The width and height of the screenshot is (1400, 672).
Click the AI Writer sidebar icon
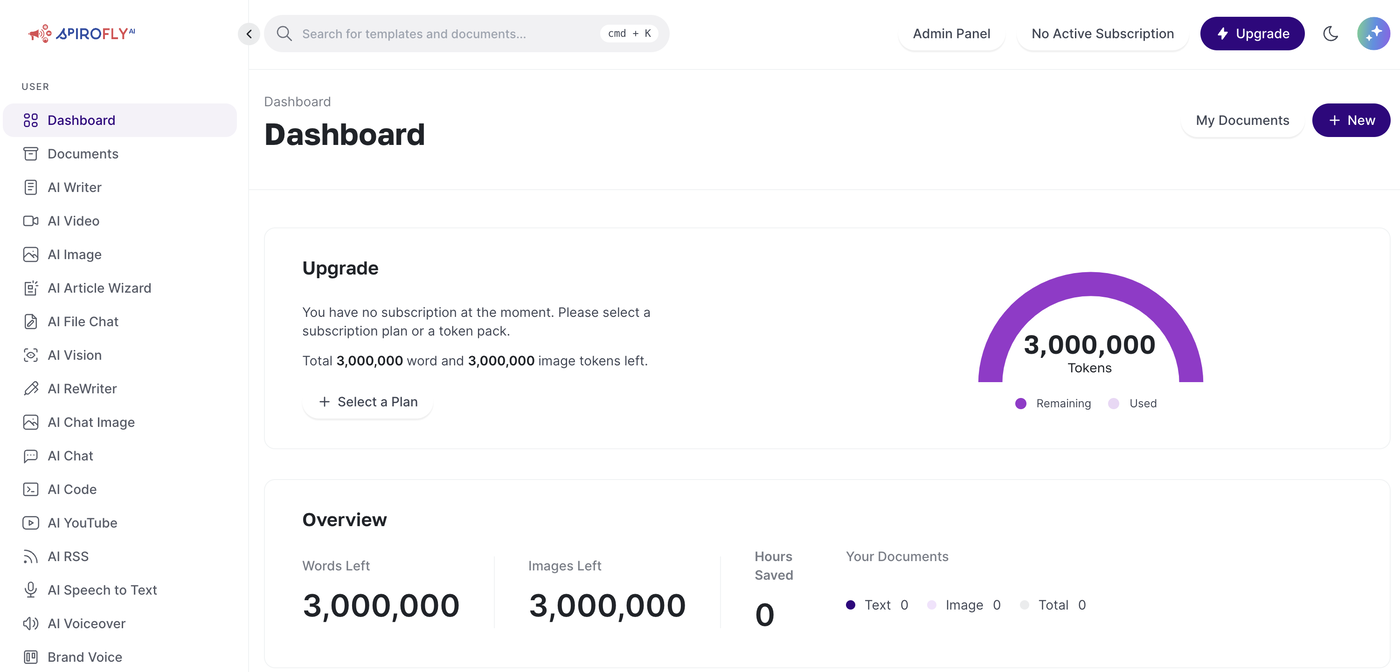coord(31,187)
